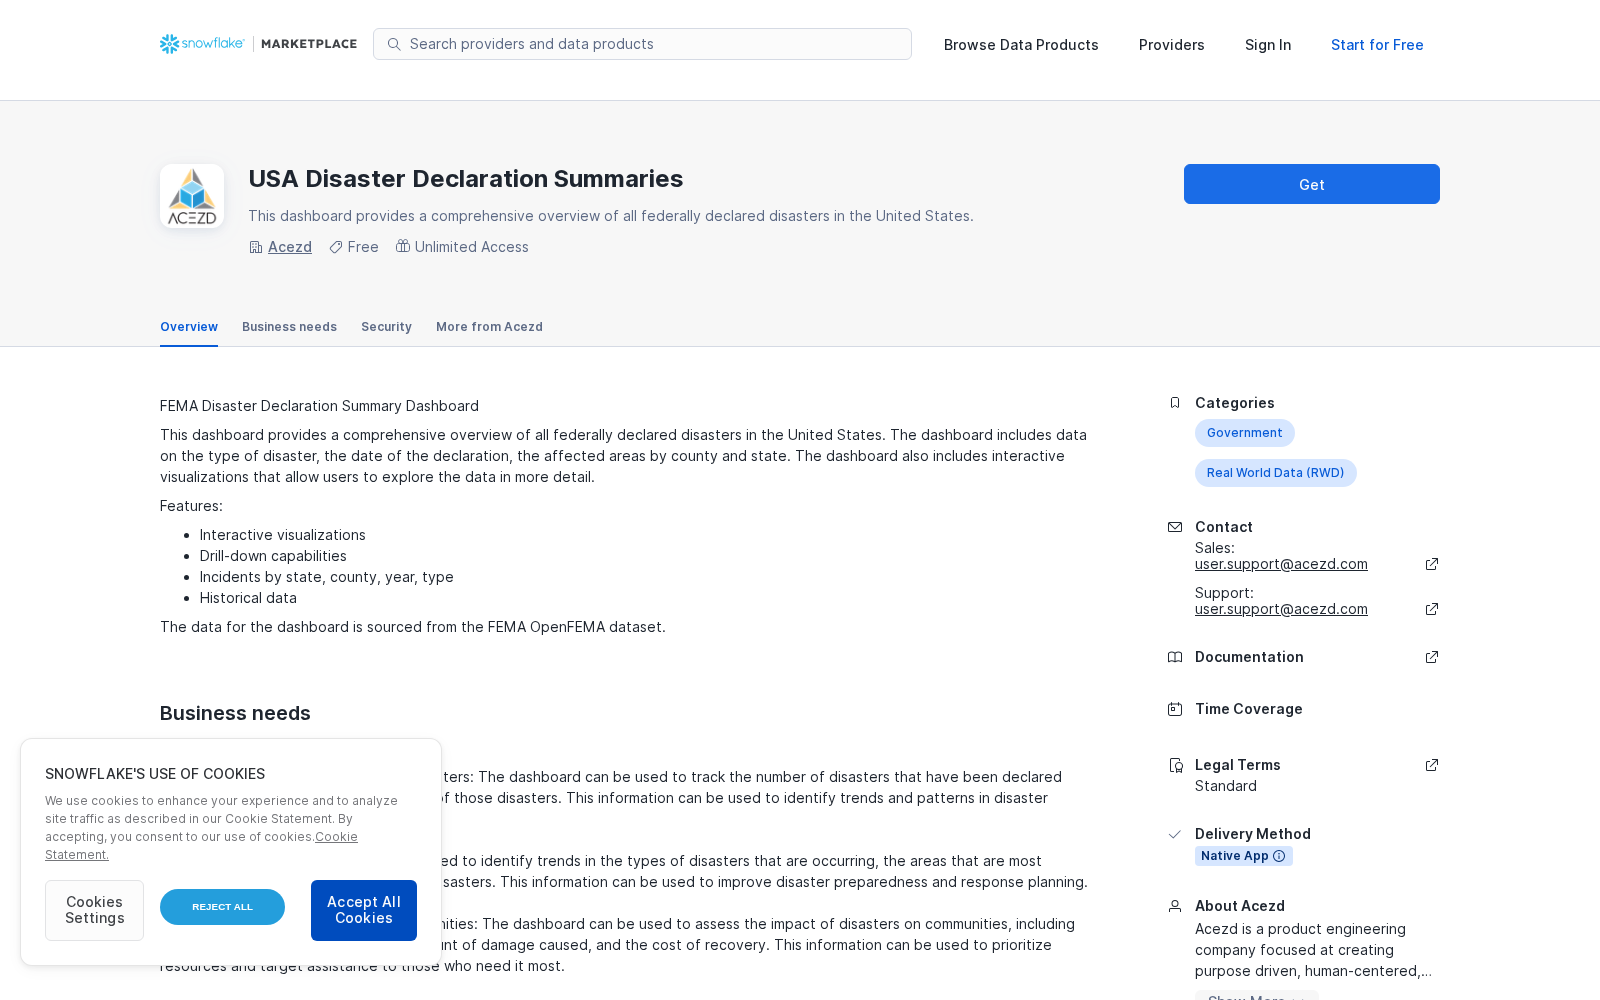This screenshot has height=1000, width=1600.
Task: Click the Documentation book icon
Action: point(1175,657)
